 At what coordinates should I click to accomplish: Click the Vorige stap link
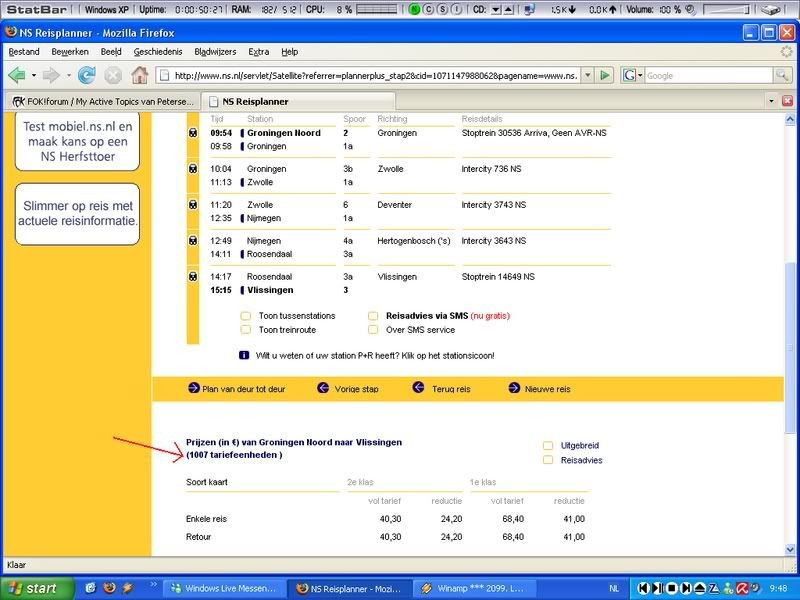357,389
